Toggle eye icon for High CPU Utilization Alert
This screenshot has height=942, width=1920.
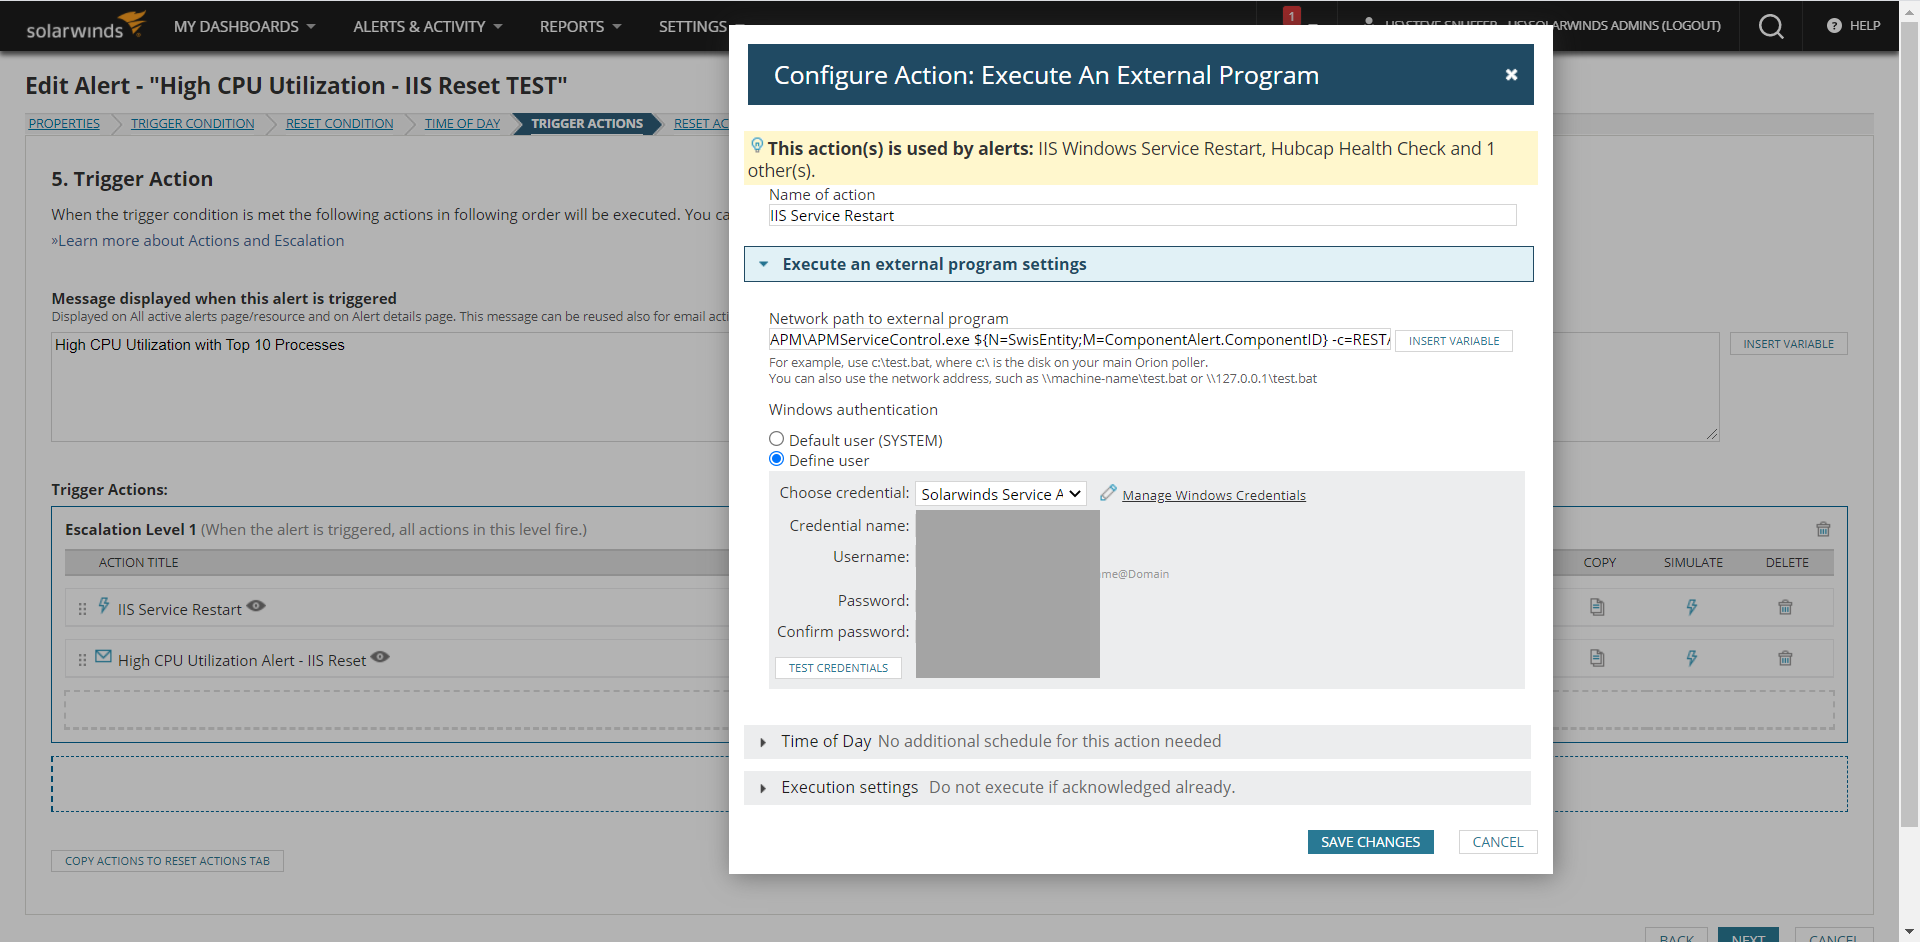[380, 657]
